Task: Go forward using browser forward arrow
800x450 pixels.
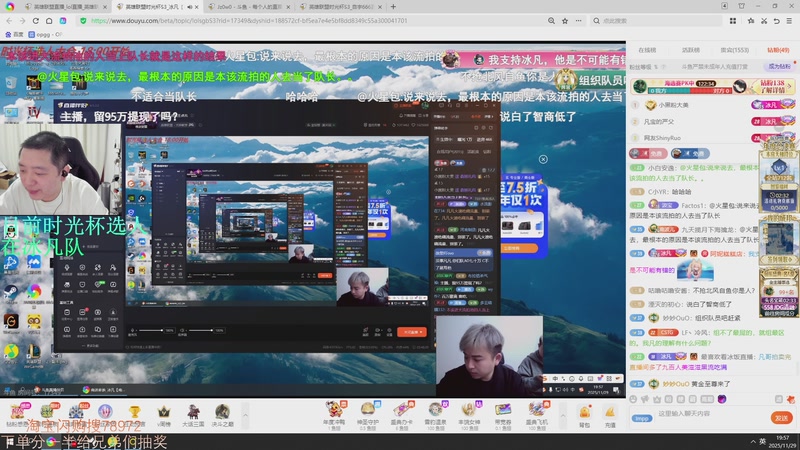Action: pos(22,21)
